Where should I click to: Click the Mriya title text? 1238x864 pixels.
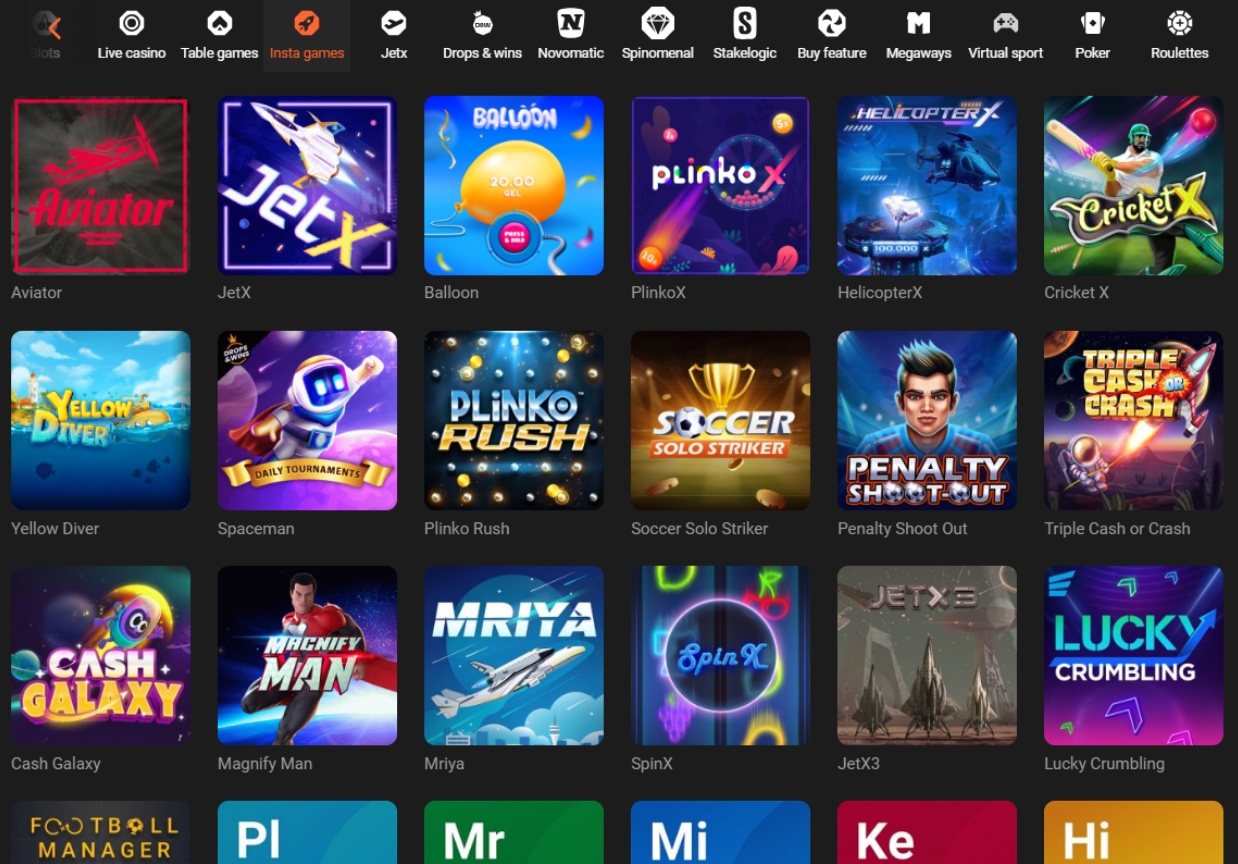coord(444,763)
